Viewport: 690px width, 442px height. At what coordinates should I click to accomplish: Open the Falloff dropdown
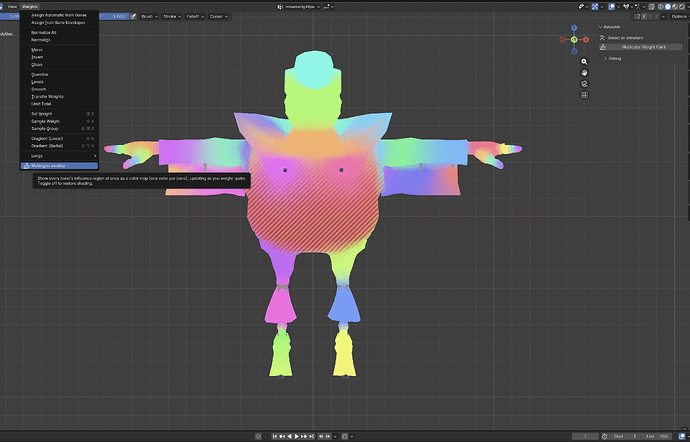click(195, 16)
